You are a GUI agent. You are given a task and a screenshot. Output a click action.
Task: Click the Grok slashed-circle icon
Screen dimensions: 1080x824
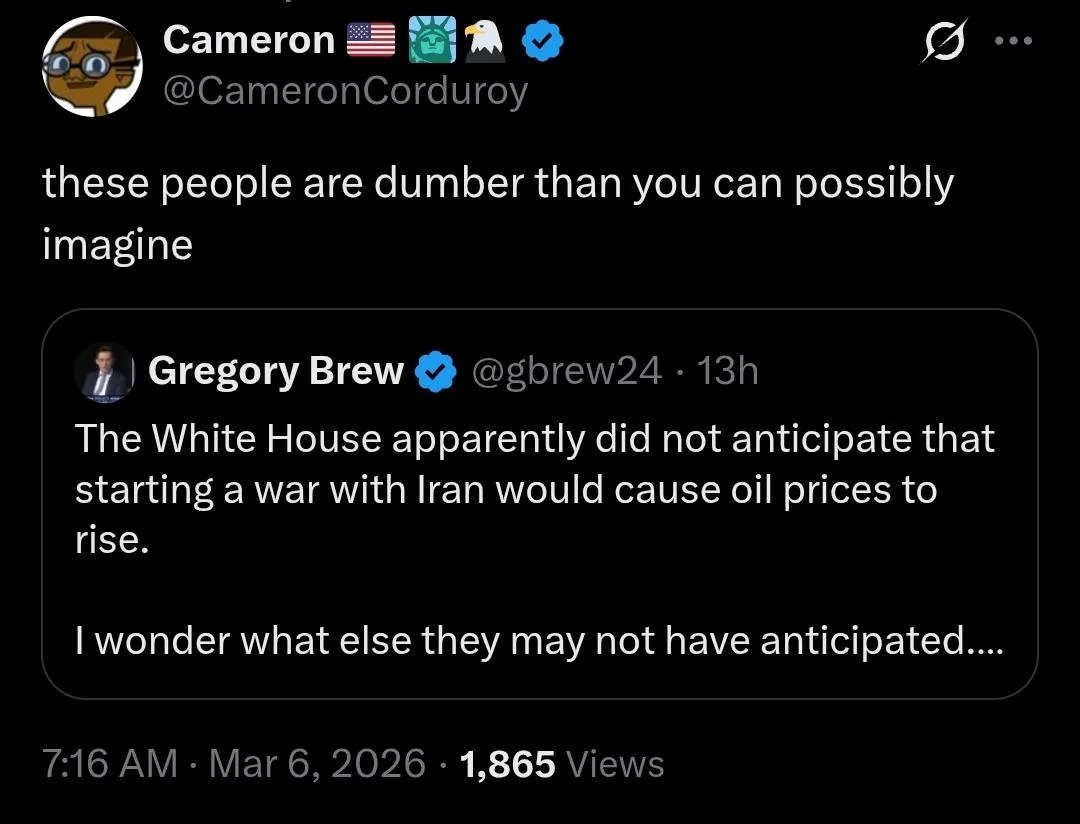pos(941,42)
